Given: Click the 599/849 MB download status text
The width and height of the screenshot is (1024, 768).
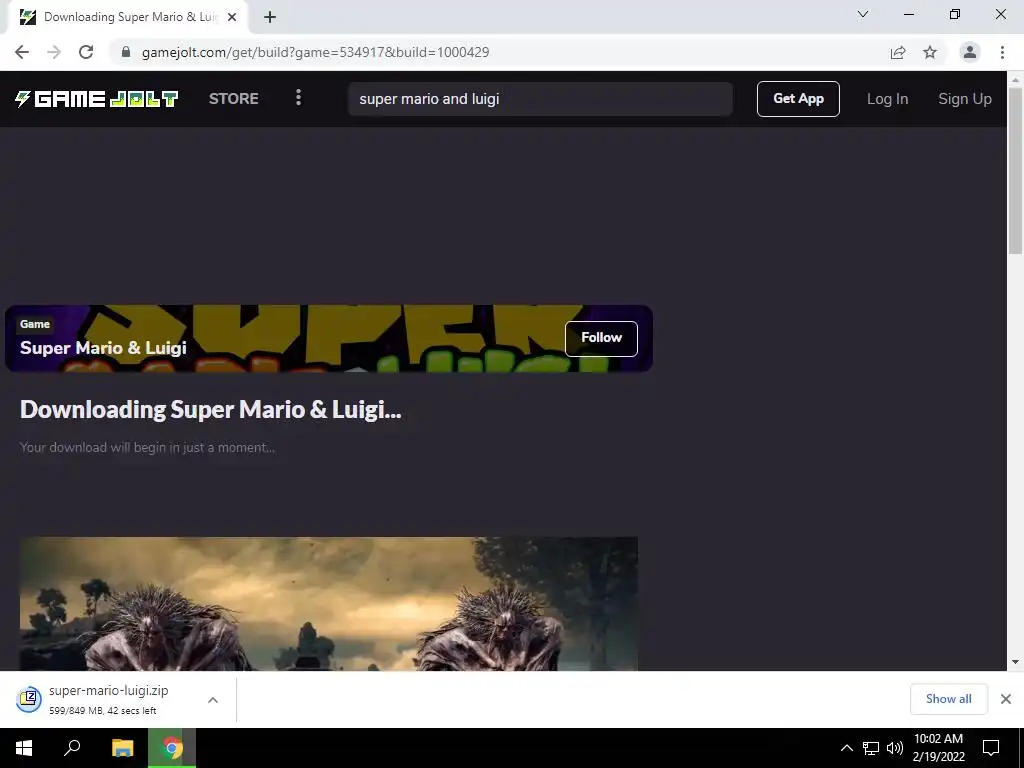Looking at the screenshot, I should click(x=103, y=711).
